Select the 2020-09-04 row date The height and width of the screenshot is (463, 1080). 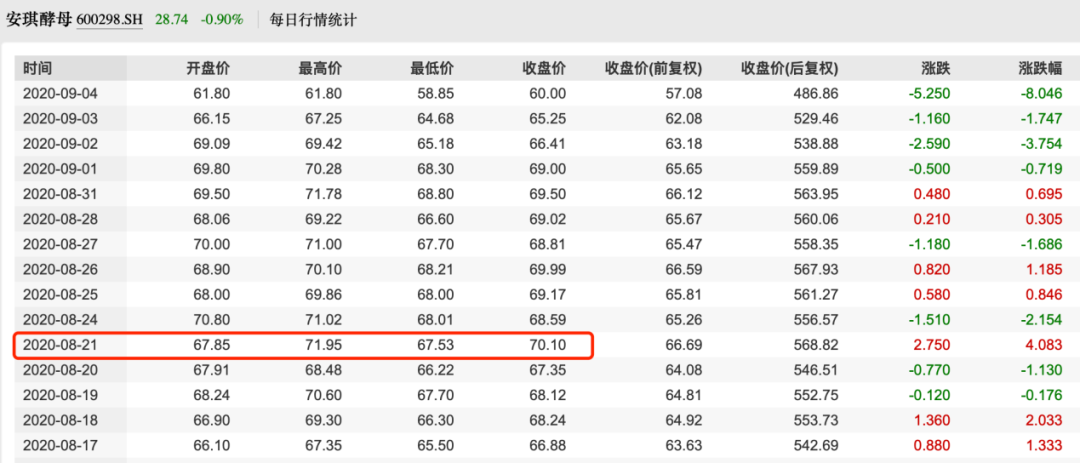[61, 94]
